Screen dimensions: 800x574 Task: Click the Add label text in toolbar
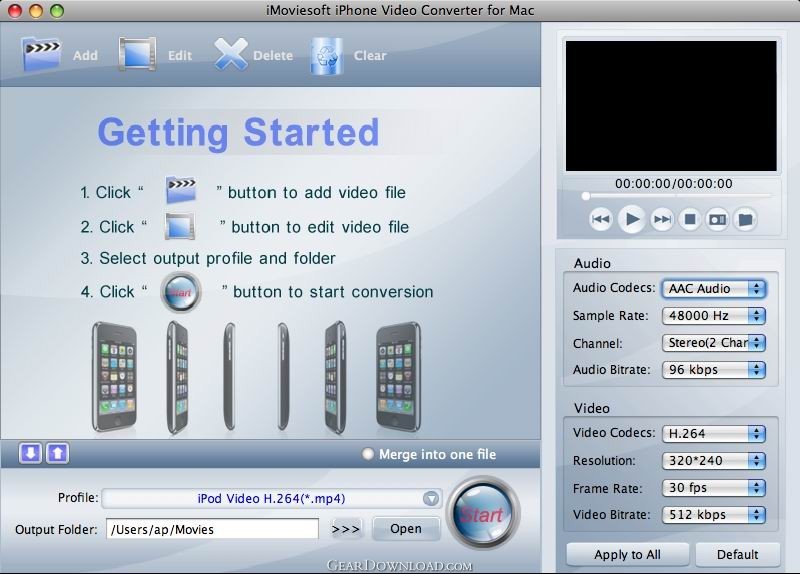point(85,55)
